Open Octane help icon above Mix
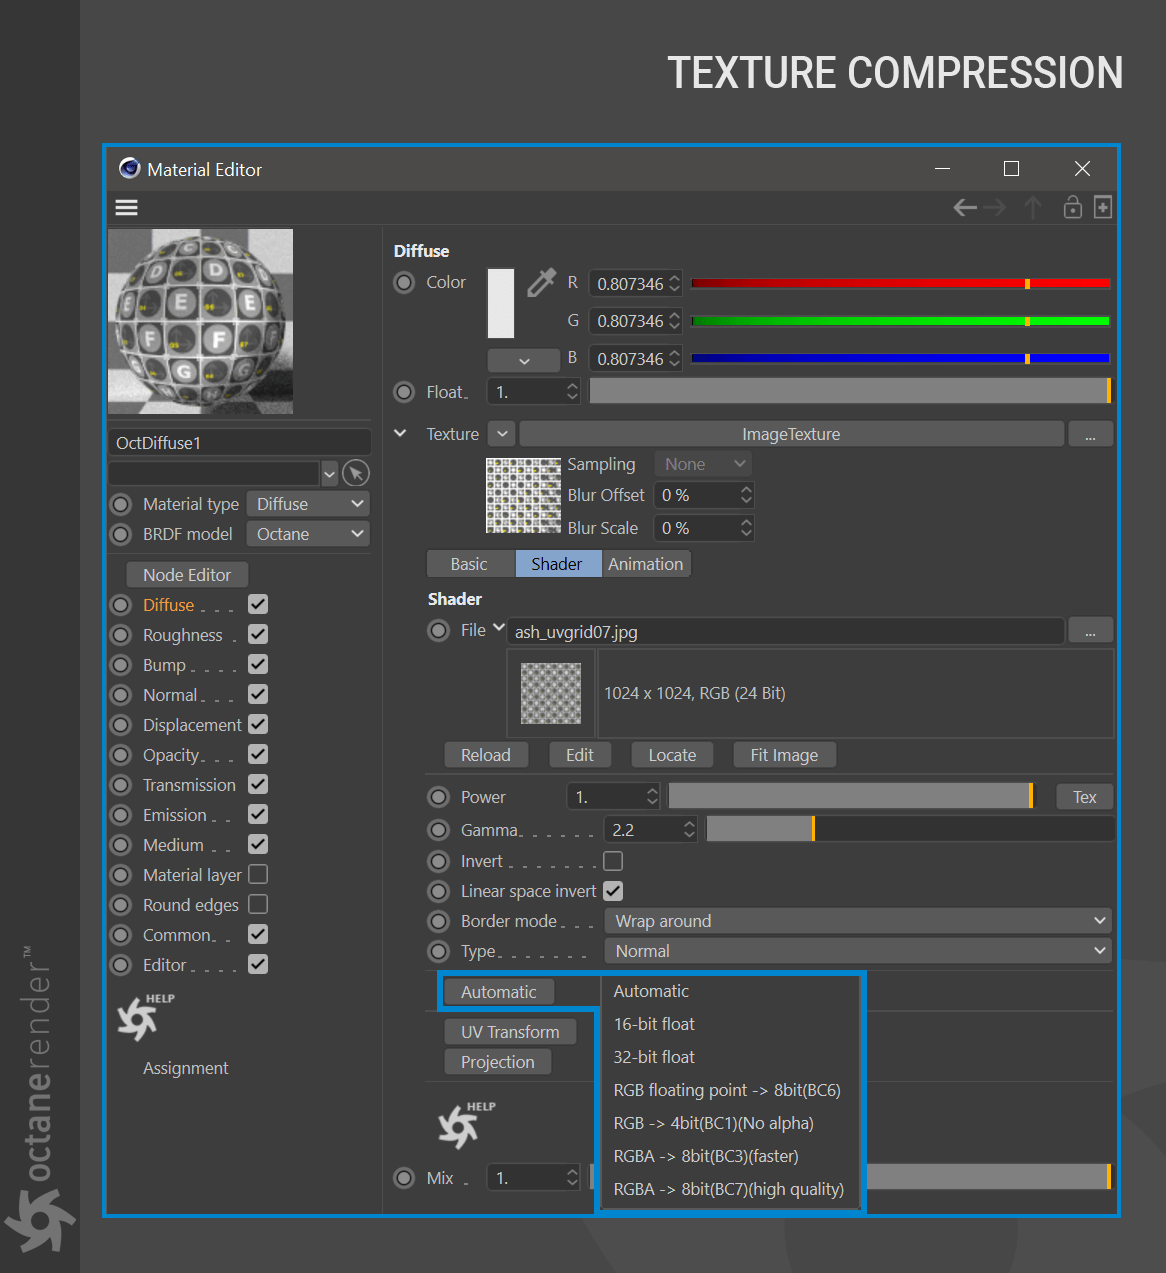The width and height of the screenshot is (1166, 1273). pyautogui.click(x=466, y=1125)
